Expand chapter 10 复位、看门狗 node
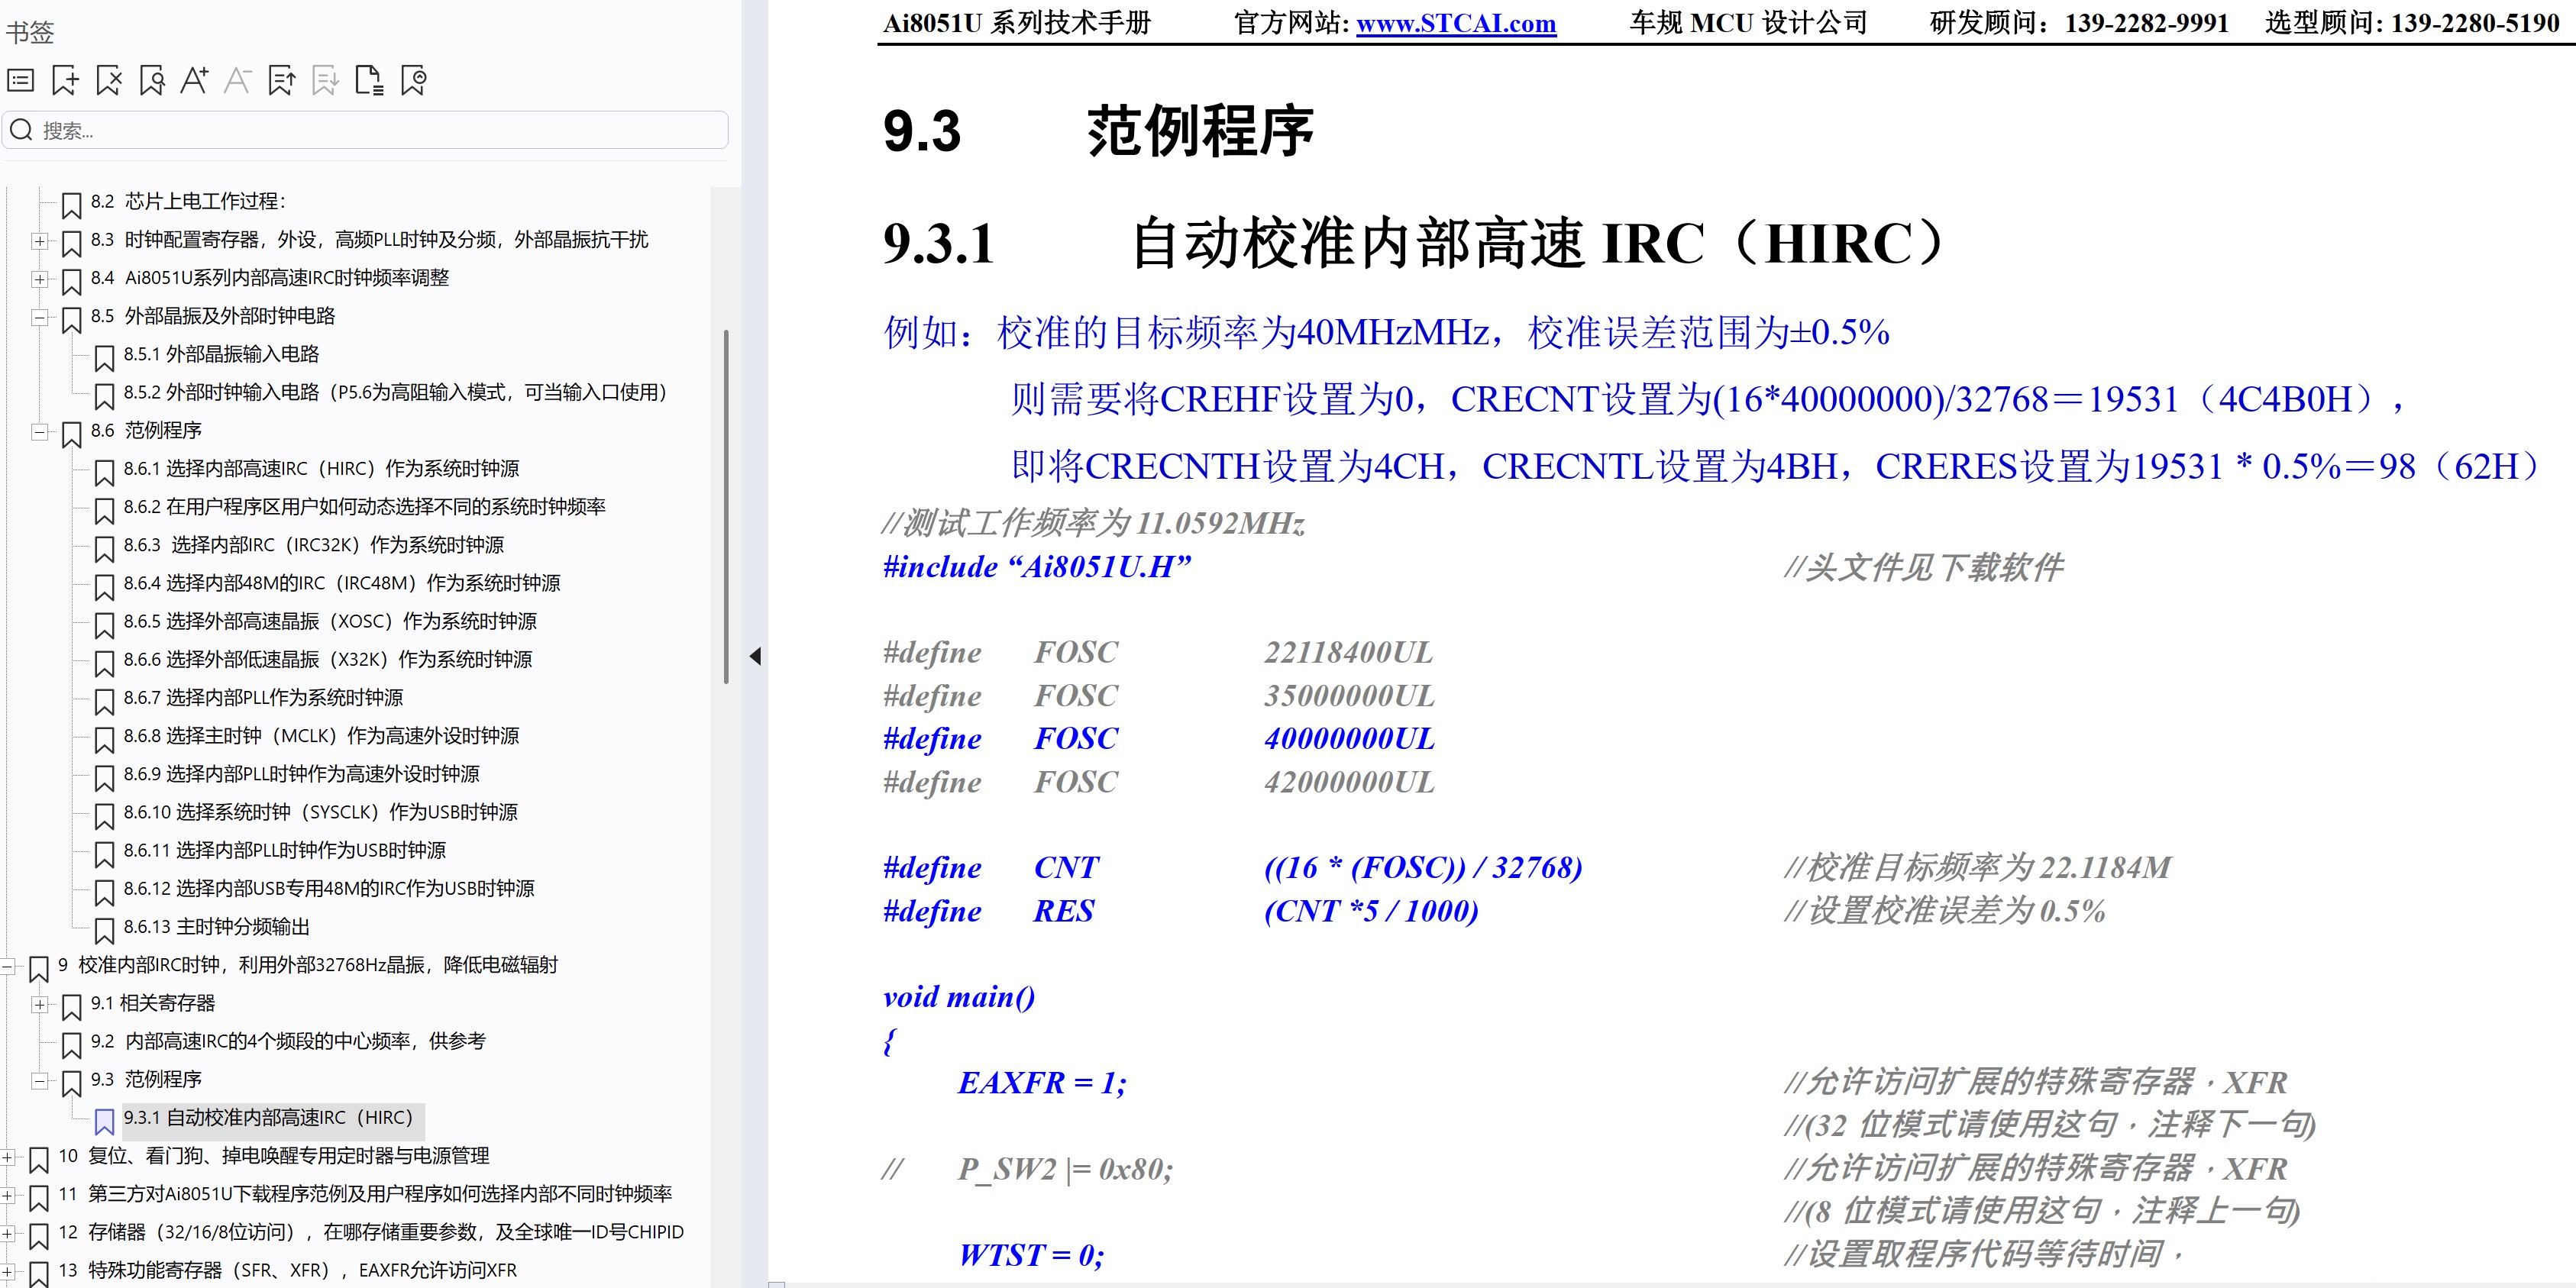 tap(9, 1160)
